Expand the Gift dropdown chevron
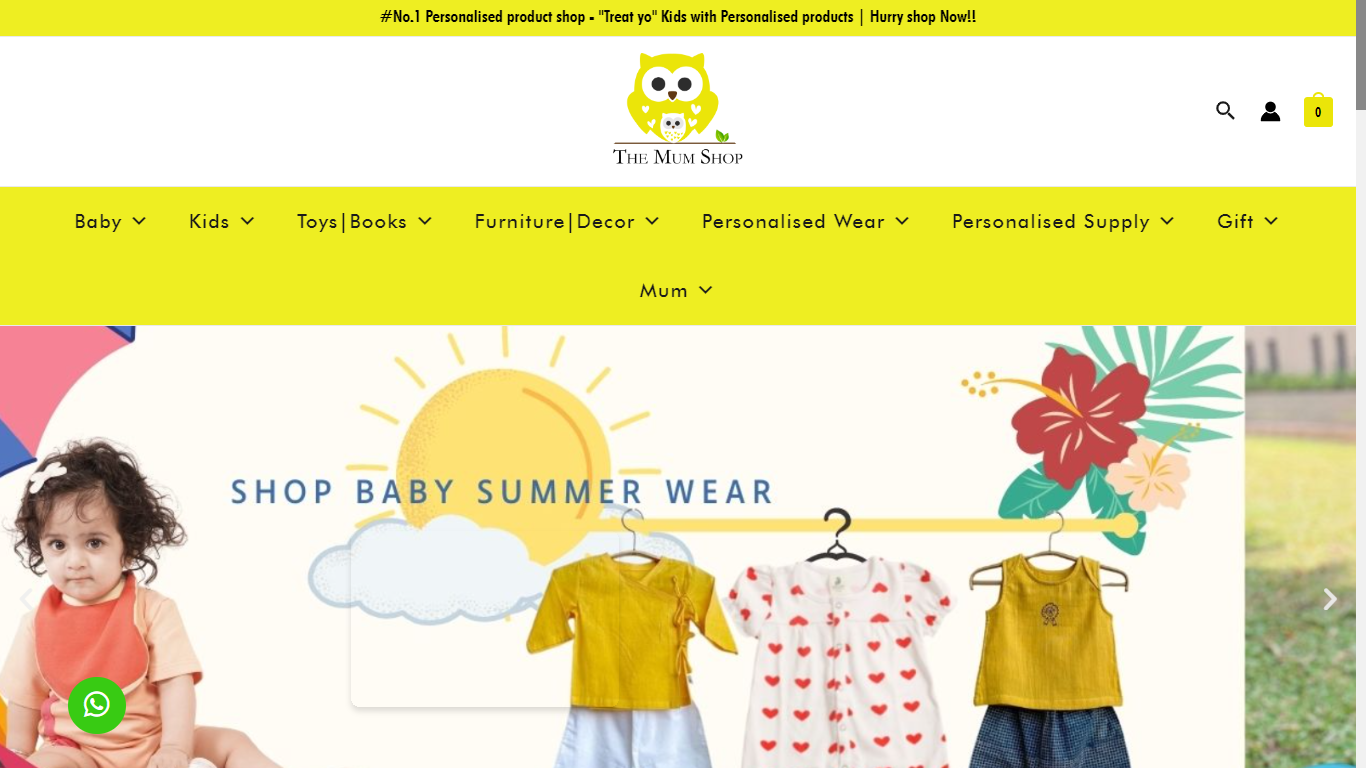Viewport: 1366px width, 768px height. coord(1271,221)
